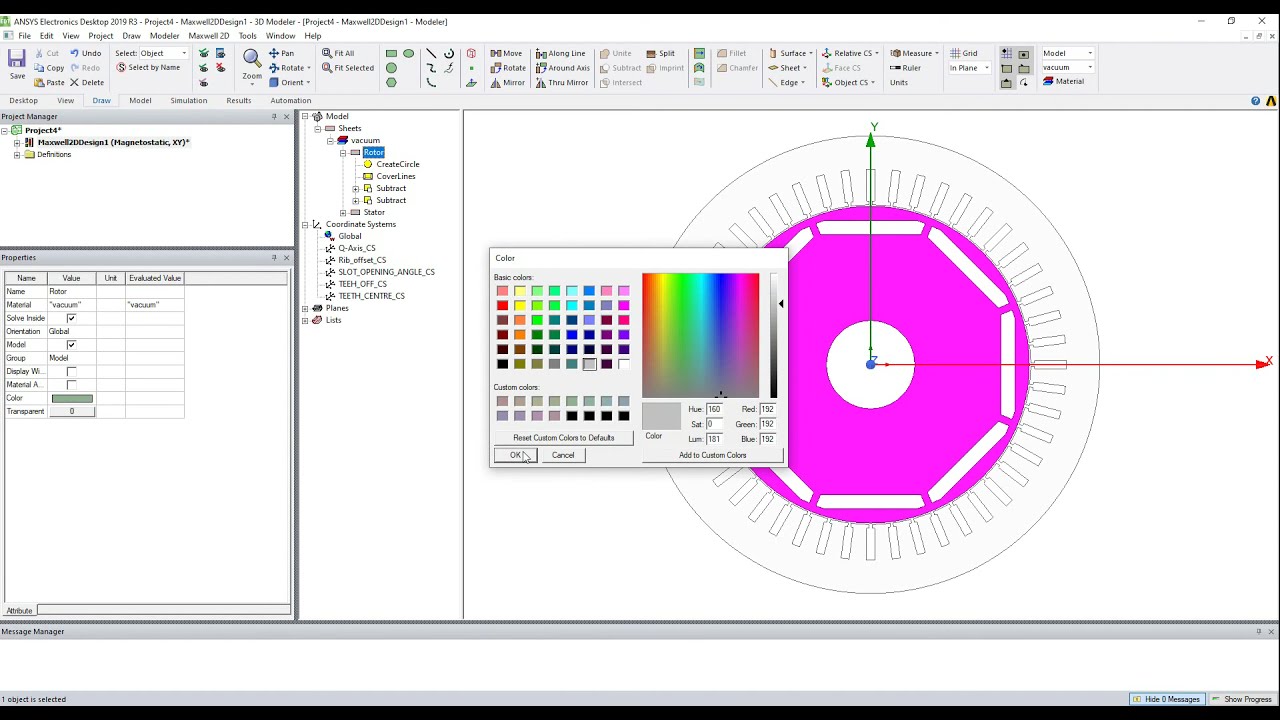
Task: Click the Mirror tool icon
Action: pyautogui.click(x=495, y=82)
